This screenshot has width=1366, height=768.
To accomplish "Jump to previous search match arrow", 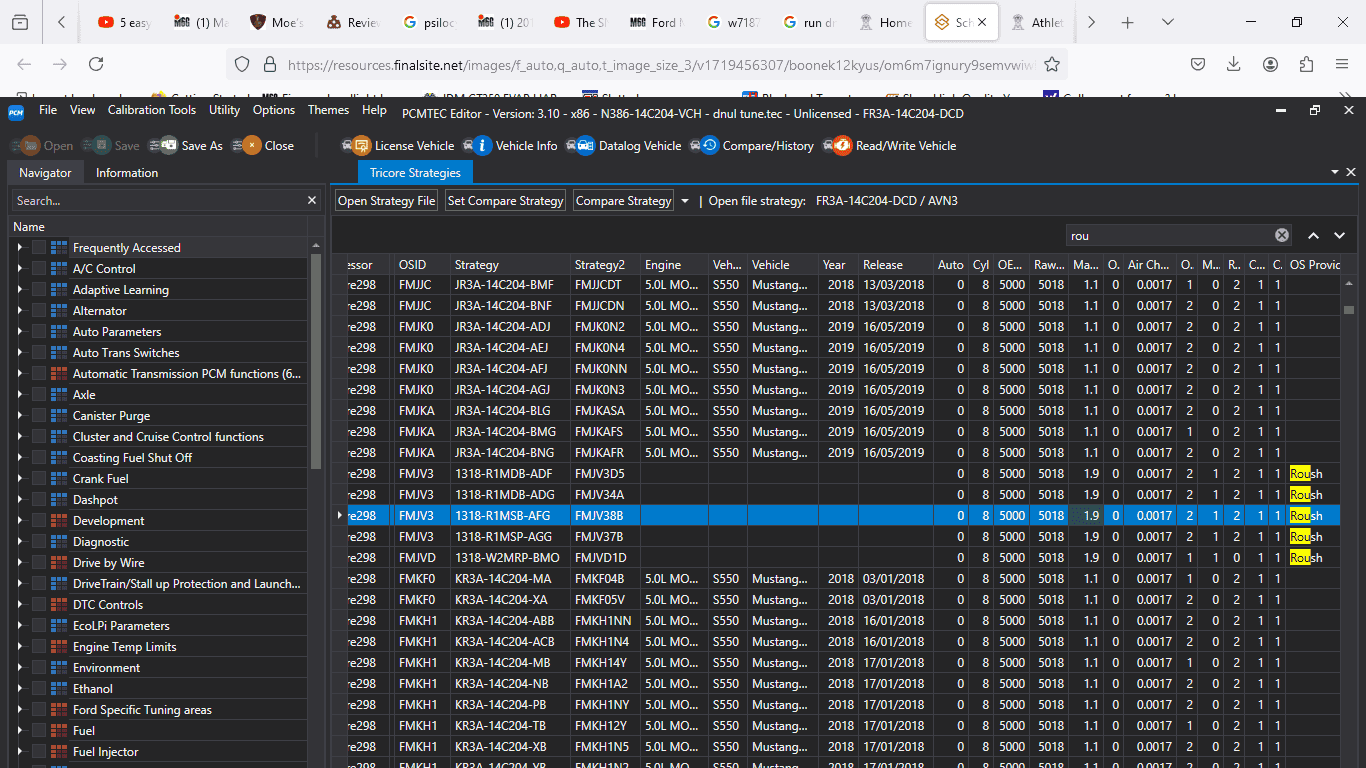I will [x=1313, y=236].
